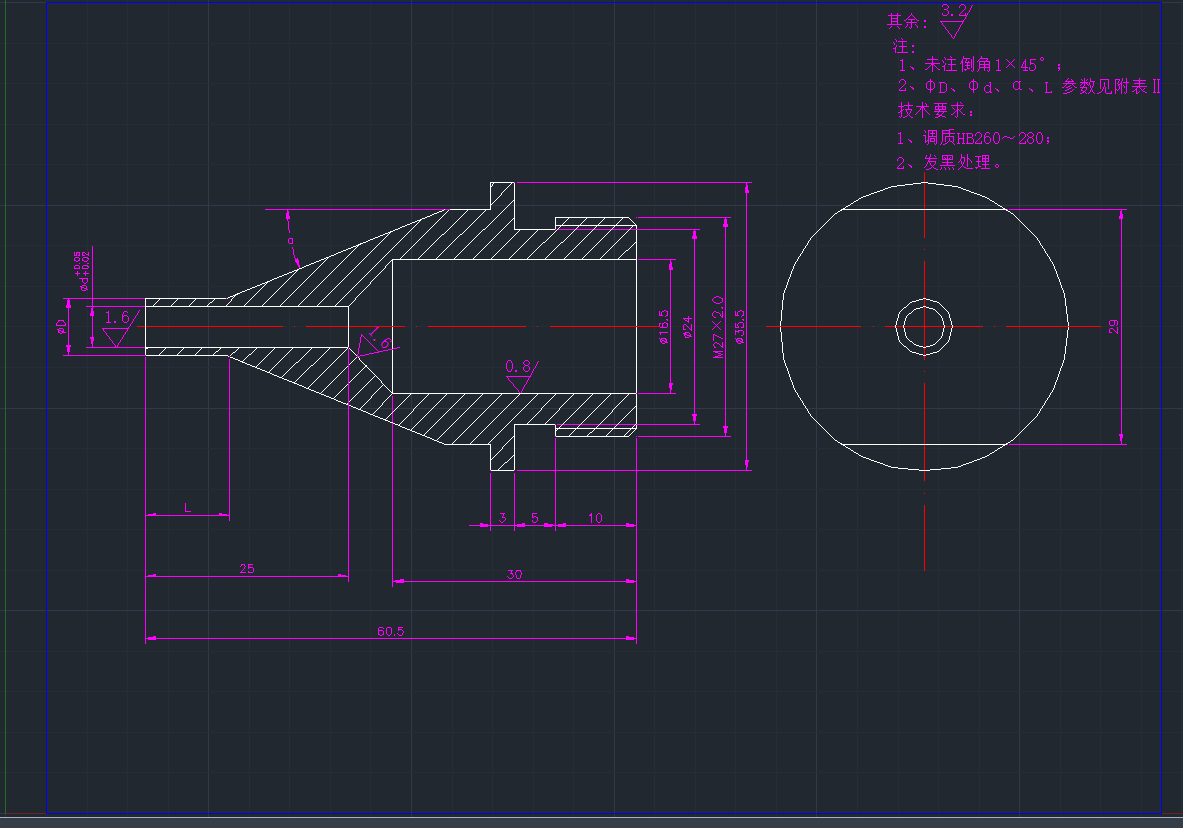Pick the ø16.5 bore diameter dimension

click(664, 327)
